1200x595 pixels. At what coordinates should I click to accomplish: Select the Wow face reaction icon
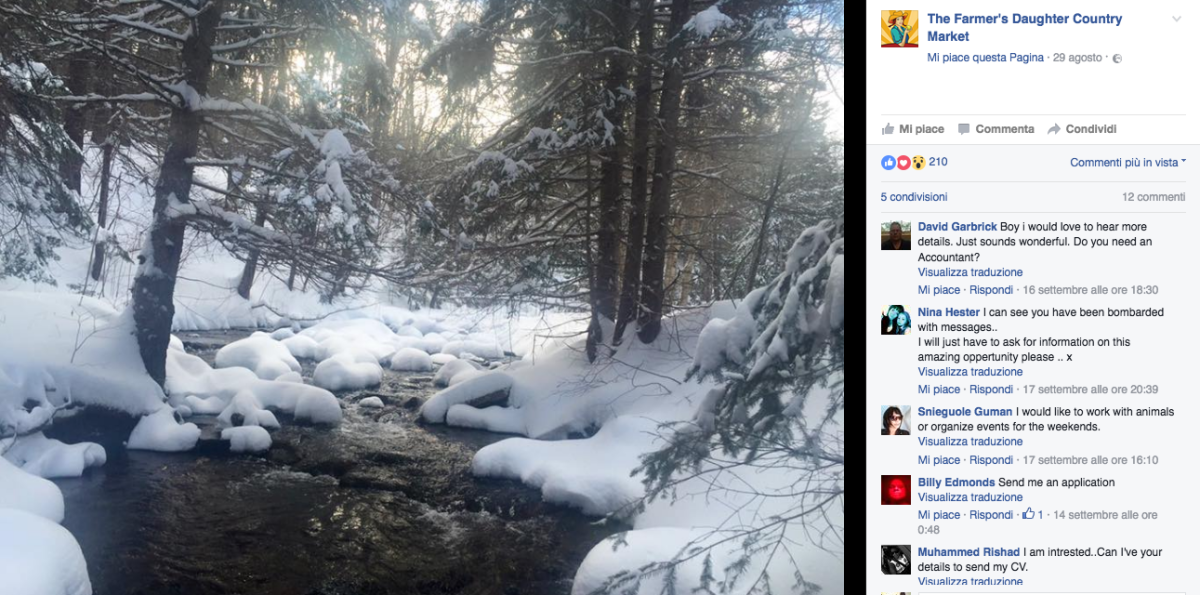pyautogui.click(x=918, y=163)
